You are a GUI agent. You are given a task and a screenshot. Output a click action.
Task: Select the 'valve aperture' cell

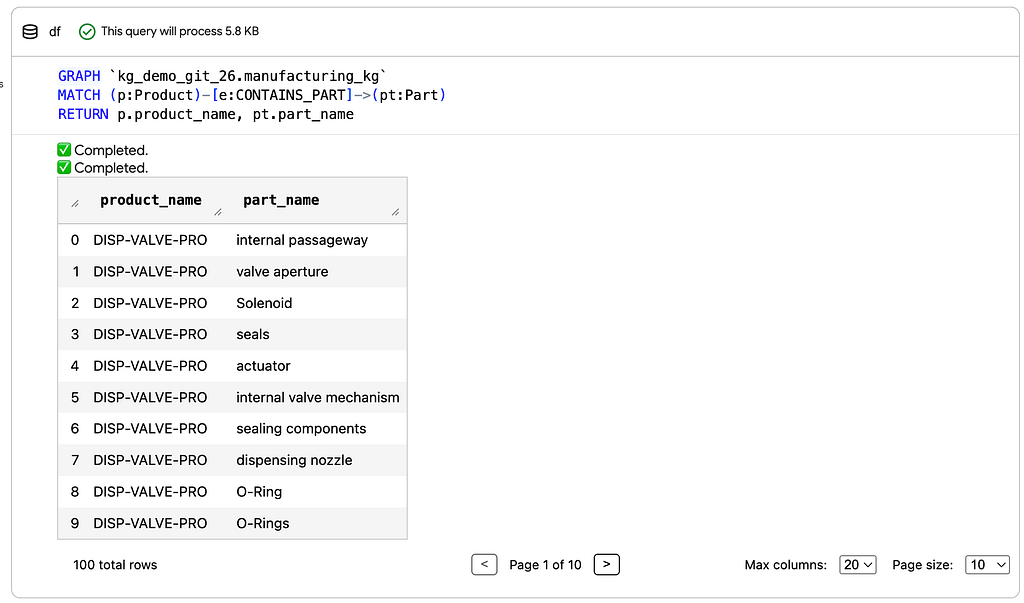(x=282, y=272)
